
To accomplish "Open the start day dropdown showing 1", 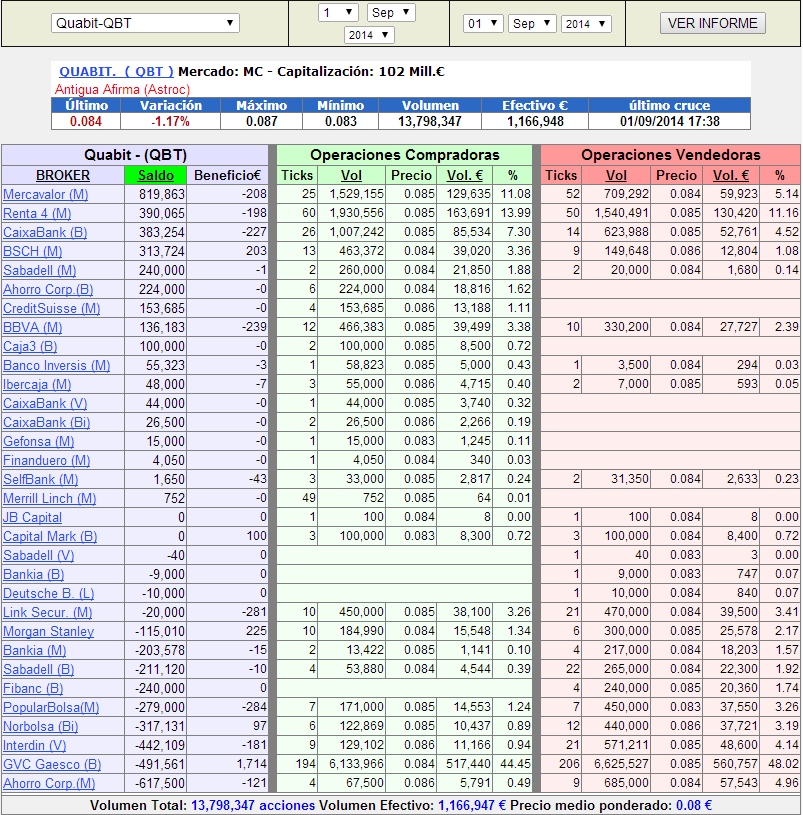I will point(338,12).
